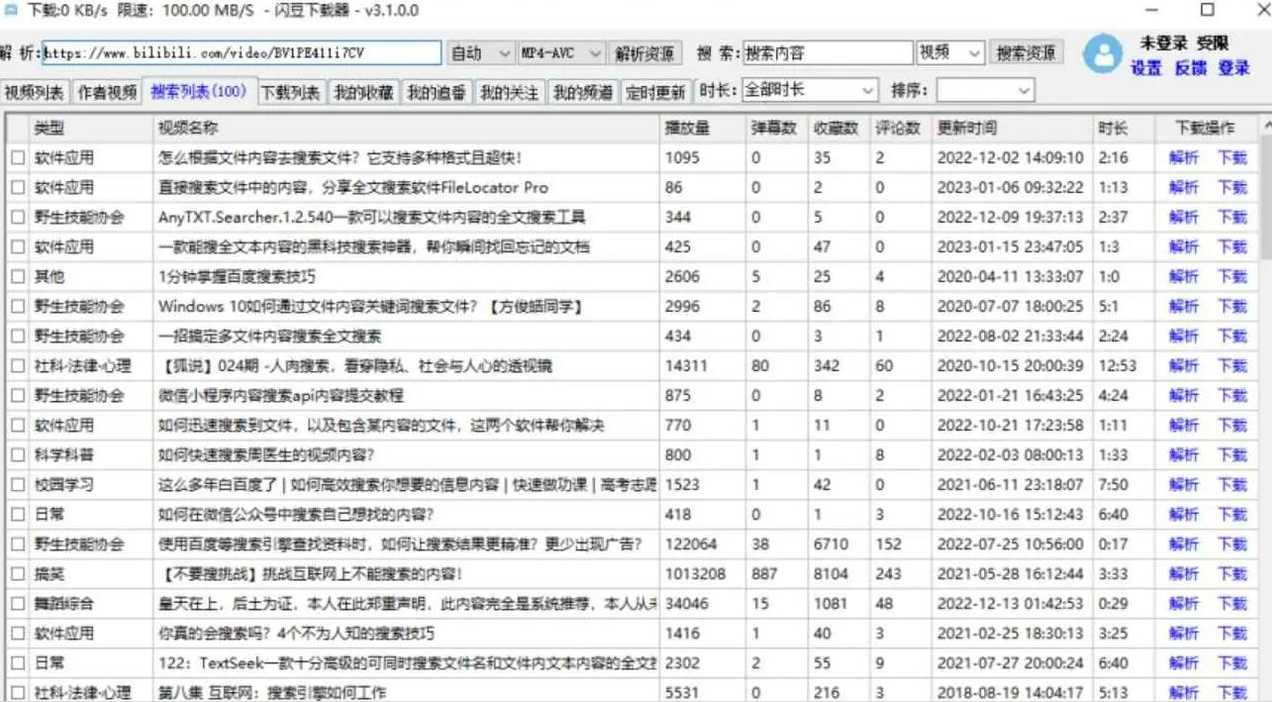Click the 搜索资源 button
Viewport: 1272px width, 702px height.
tap(1026, 53)
